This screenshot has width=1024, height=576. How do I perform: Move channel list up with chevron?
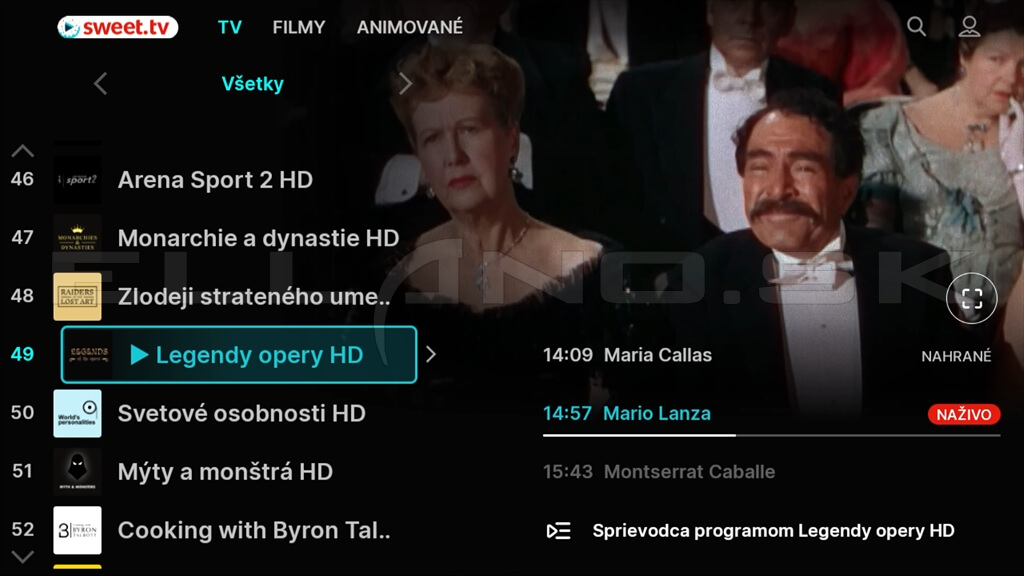click(x=22, y=152)
